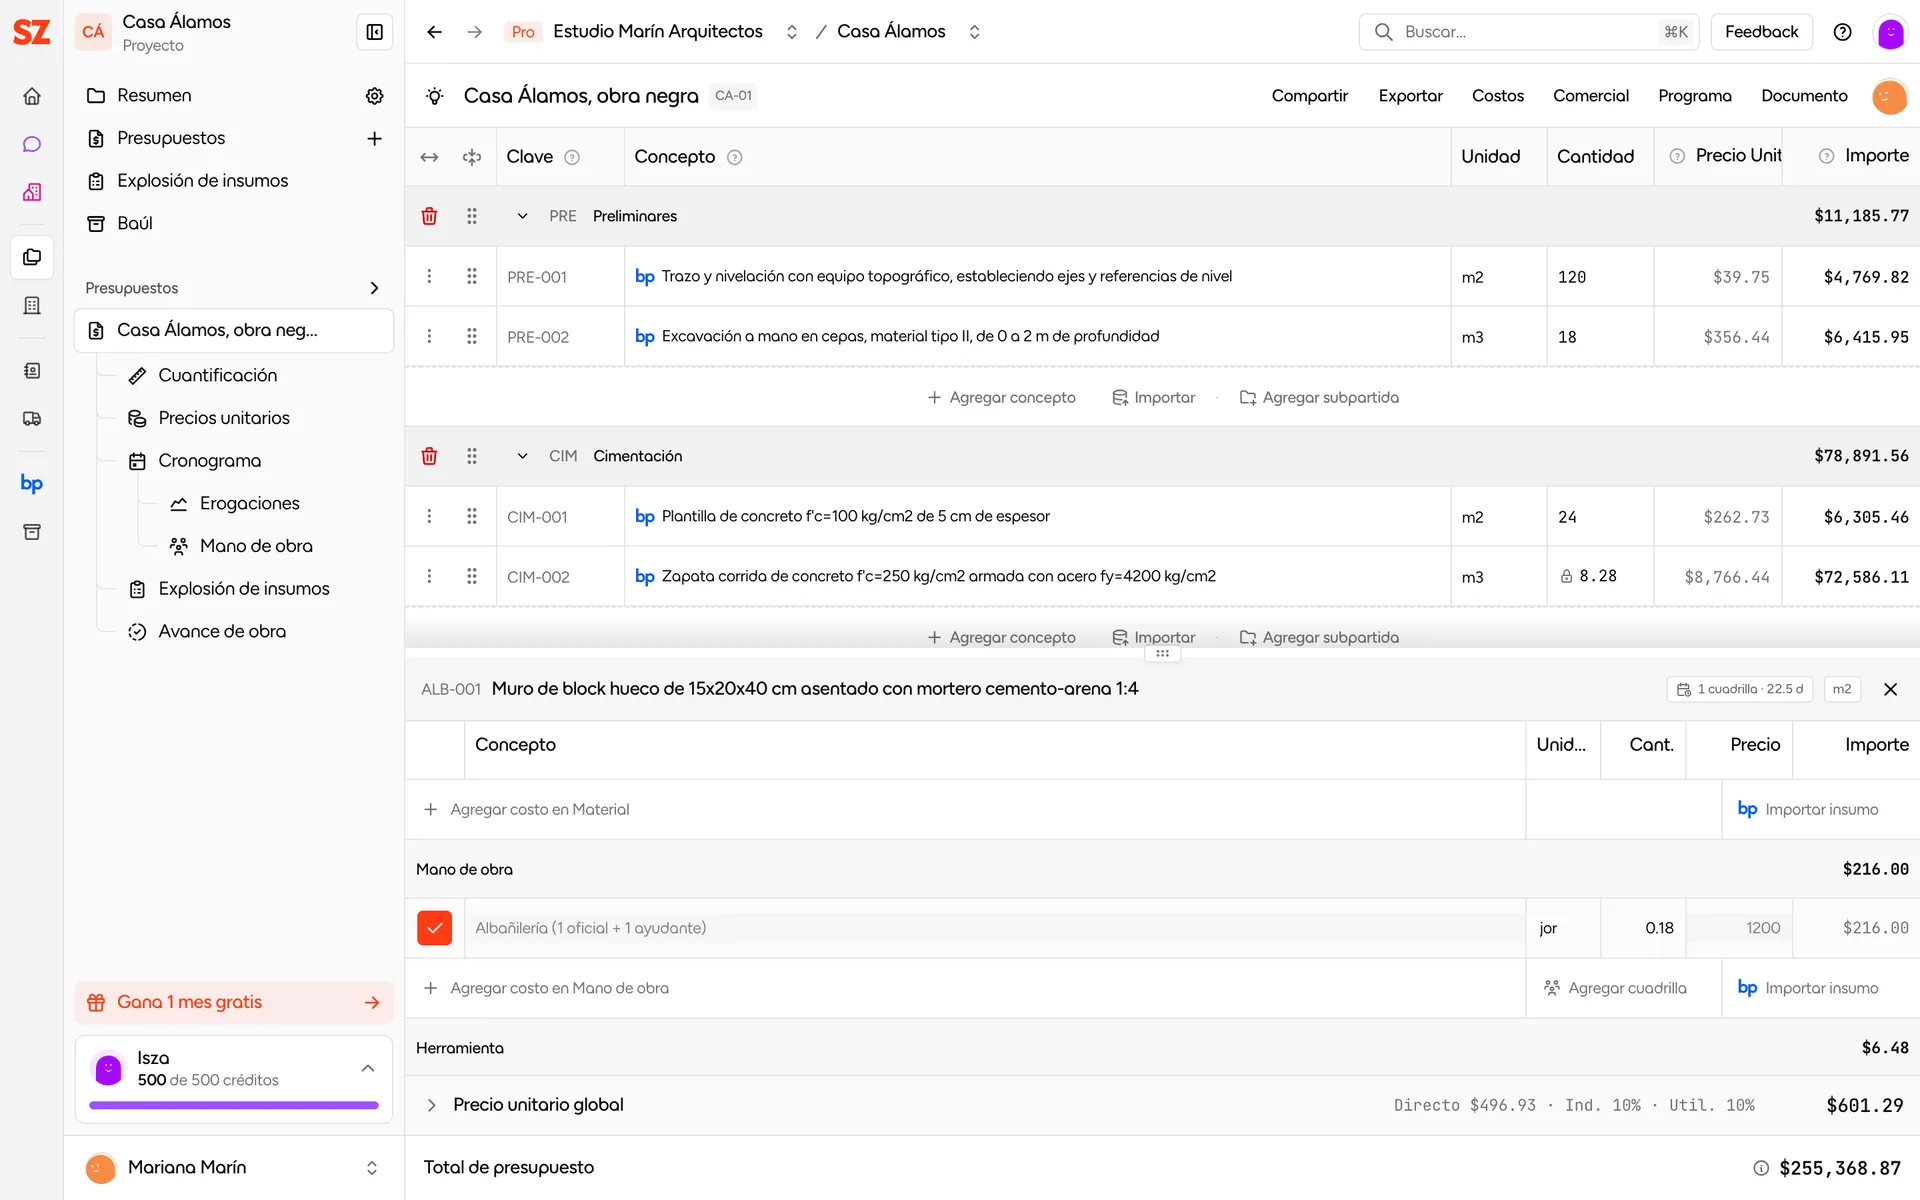Screen dimensions: 1920x1200
Task: Go forward with the right arrow
Action: pos(475,32)
